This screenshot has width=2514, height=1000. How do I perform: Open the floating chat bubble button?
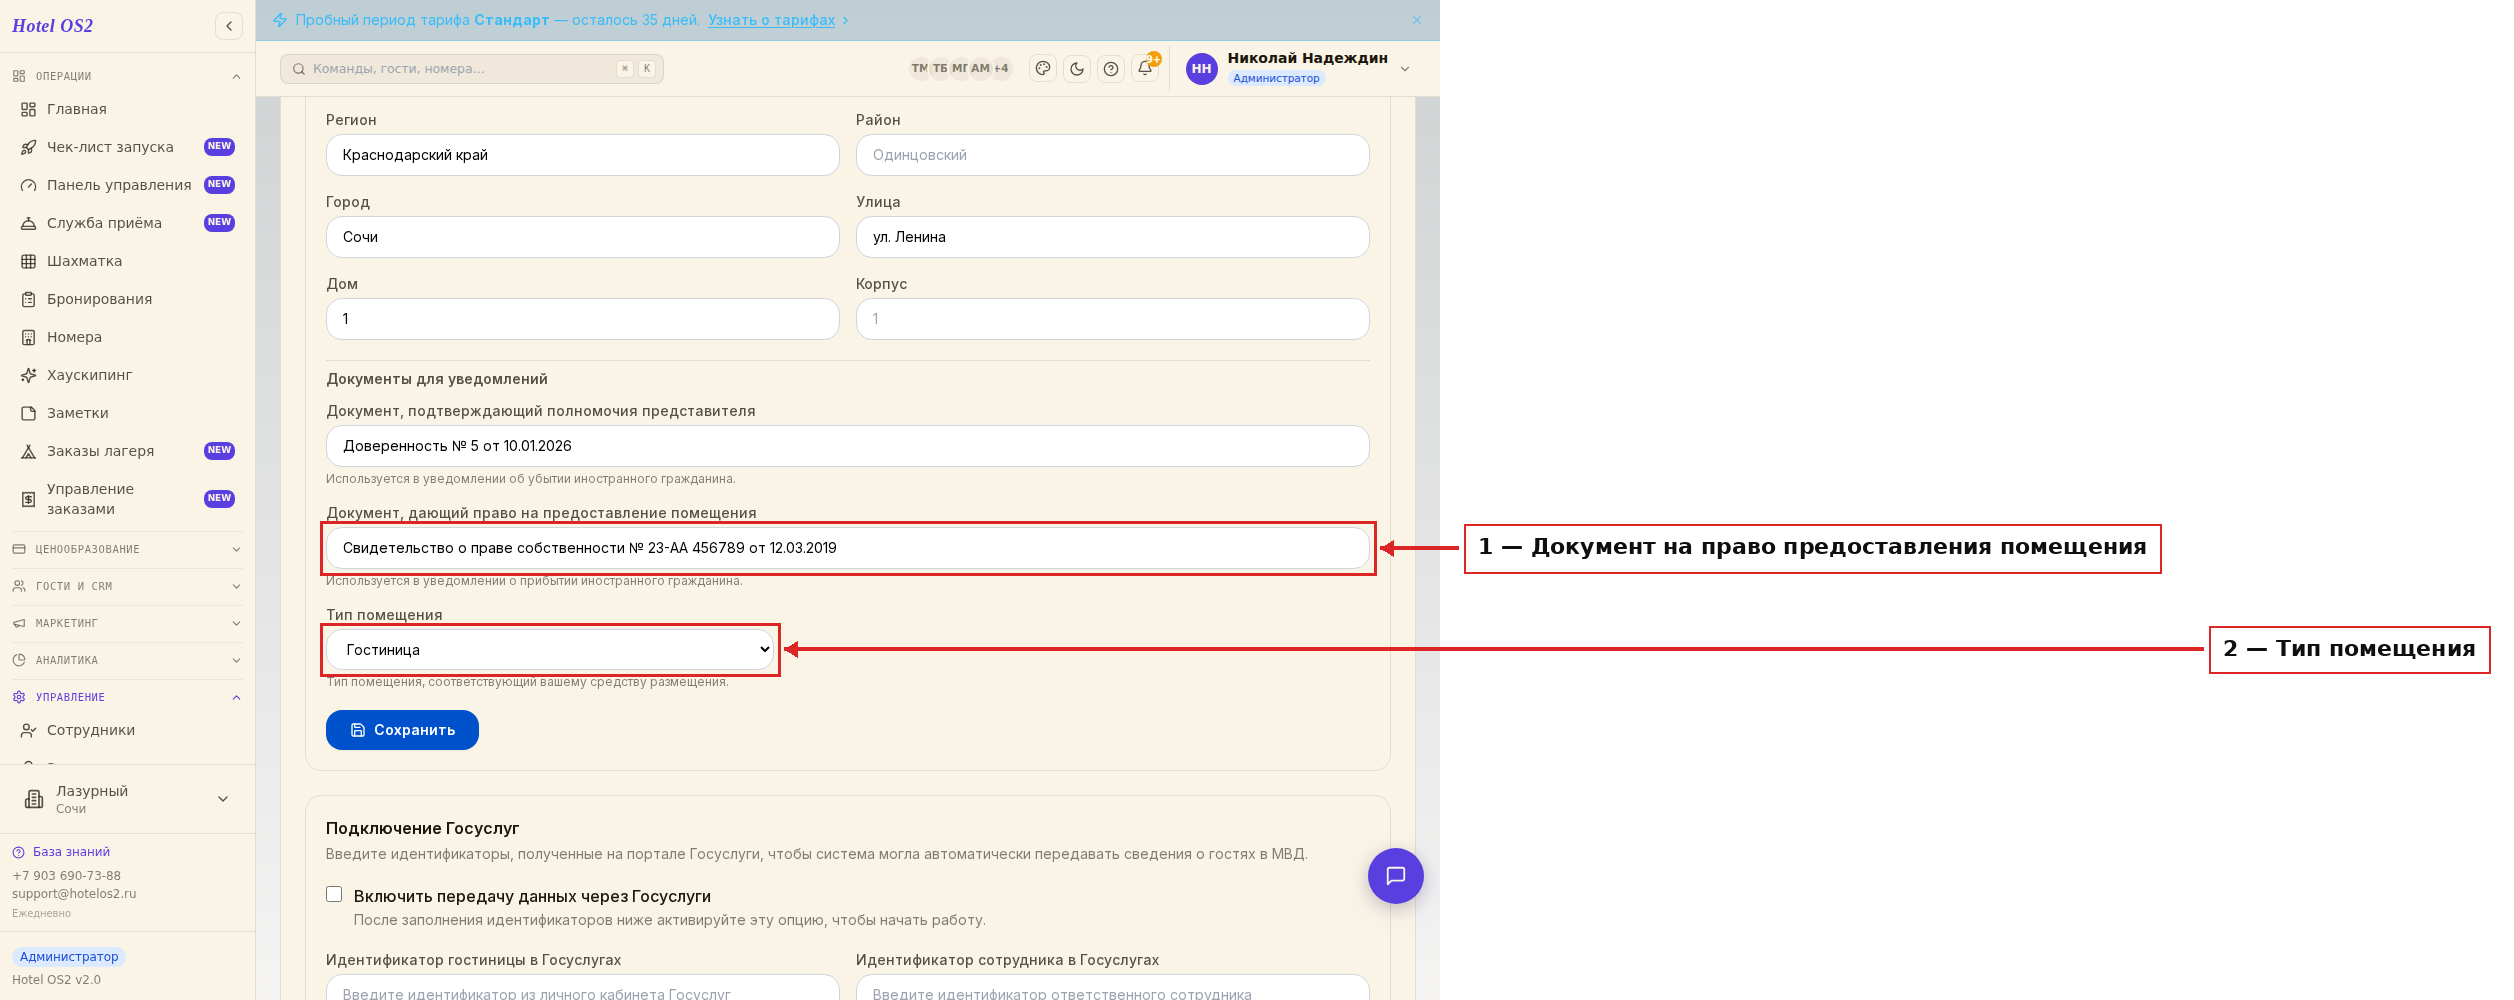[1395, 876]
